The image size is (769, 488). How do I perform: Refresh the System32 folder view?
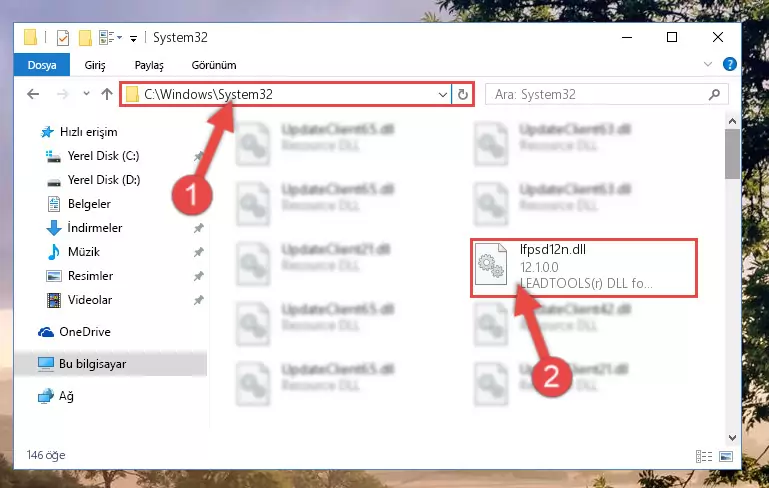[462, 94]
